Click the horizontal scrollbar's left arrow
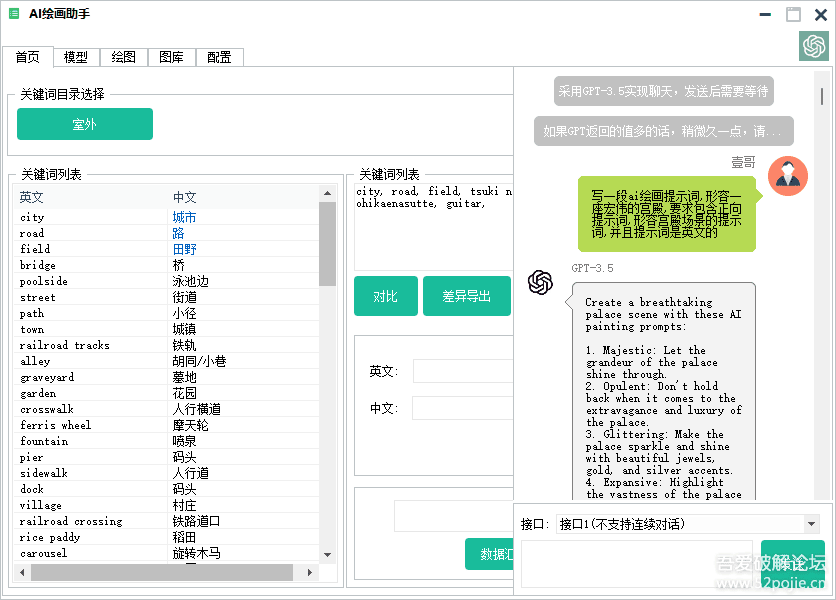The height and width of the screenshot is (600, 836). 21,573
